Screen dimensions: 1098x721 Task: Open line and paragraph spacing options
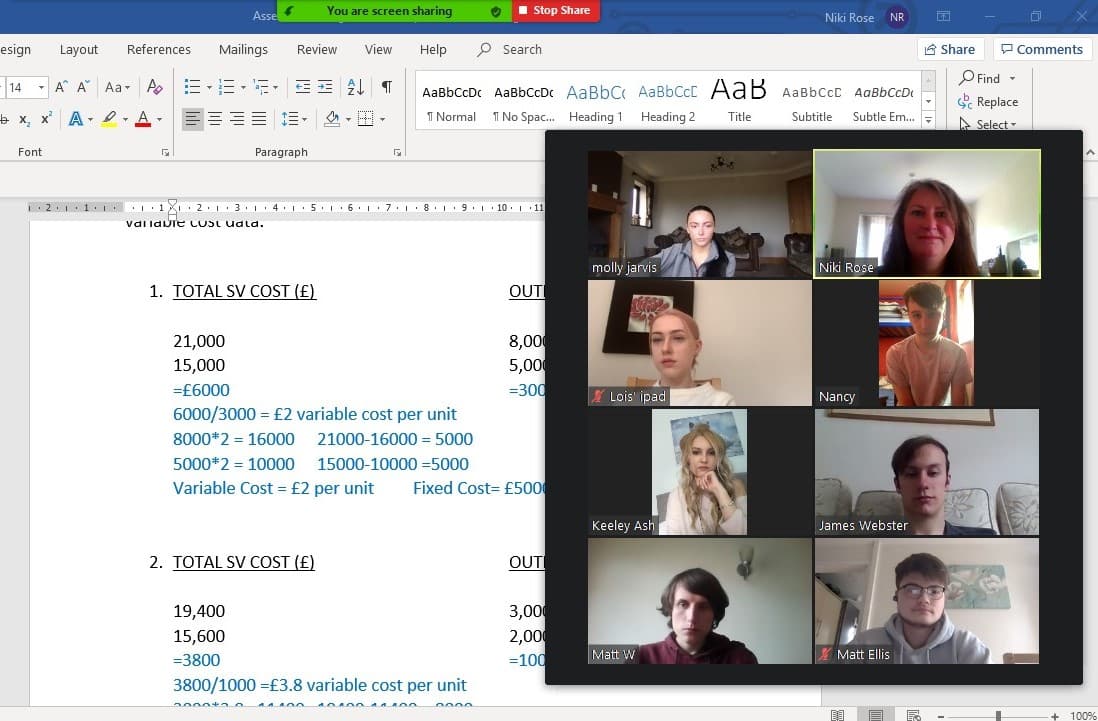click(290, 119)
